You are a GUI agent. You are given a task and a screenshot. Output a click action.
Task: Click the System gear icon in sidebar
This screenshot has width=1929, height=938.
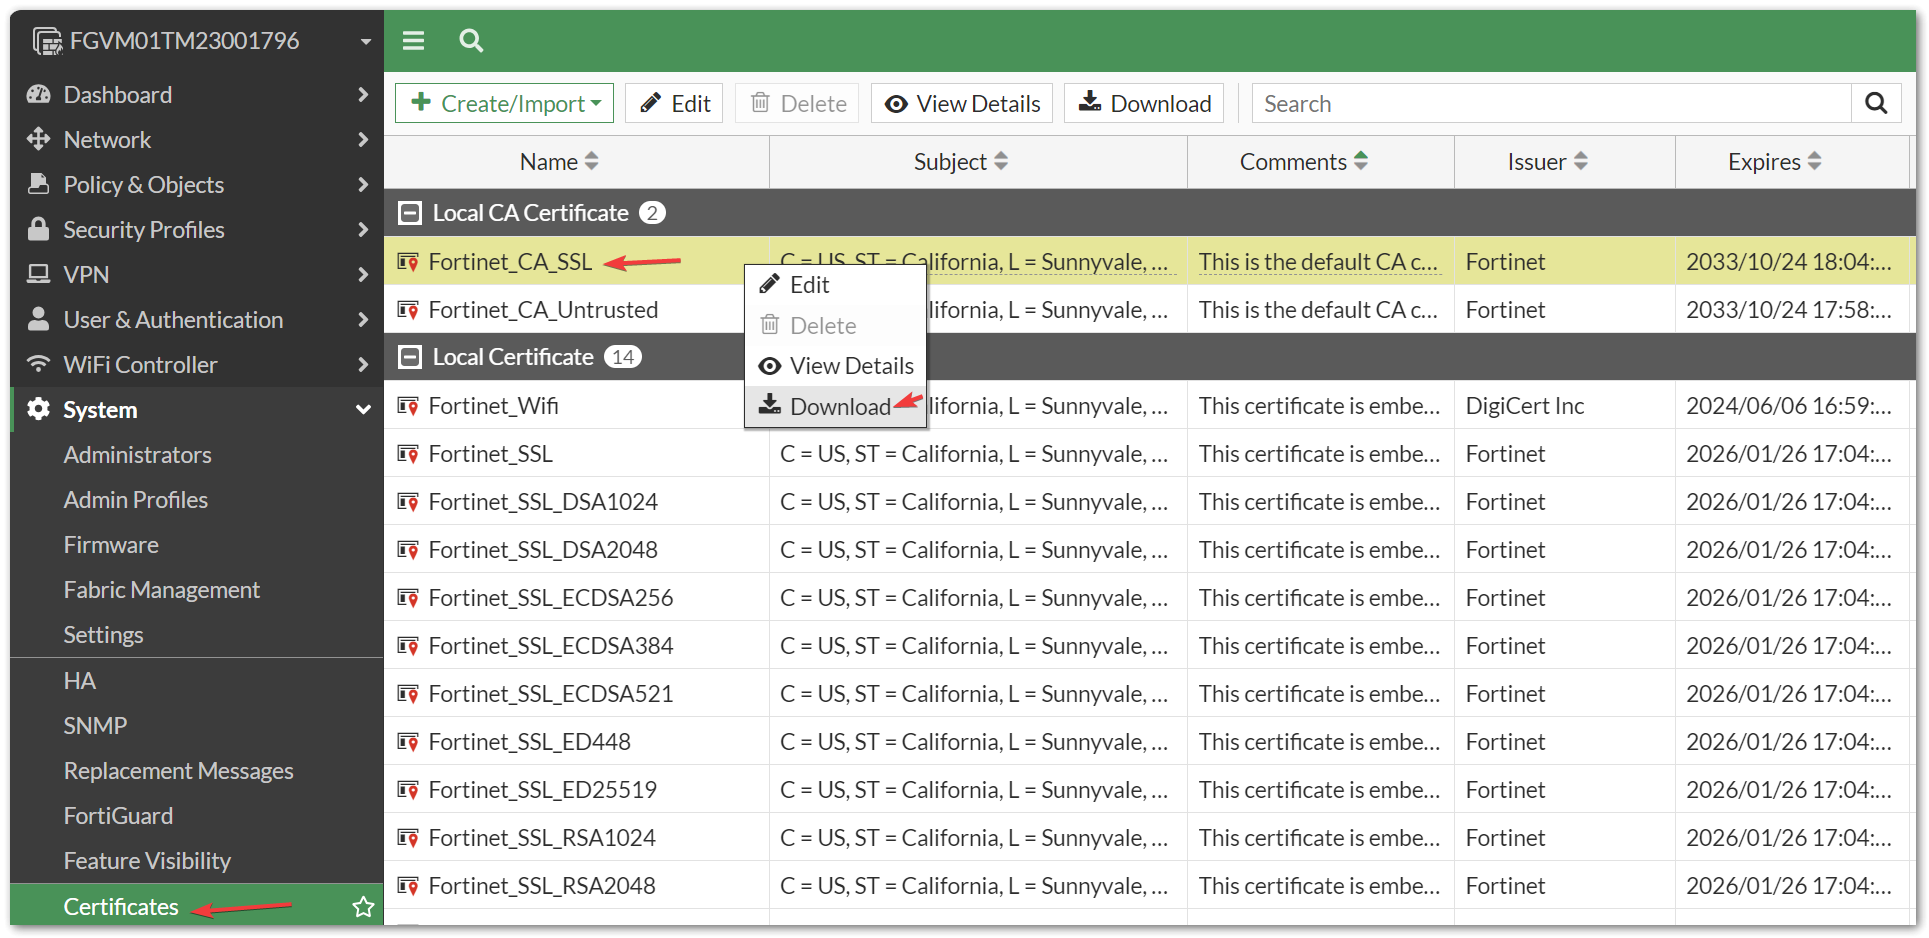pos(39,410)
